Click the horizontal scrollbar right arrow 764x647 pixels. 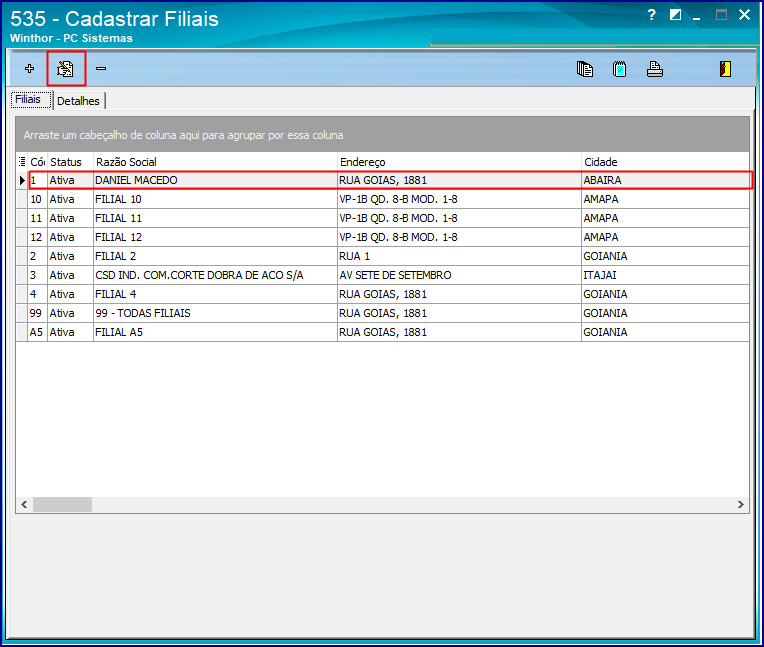click(741, 505)
